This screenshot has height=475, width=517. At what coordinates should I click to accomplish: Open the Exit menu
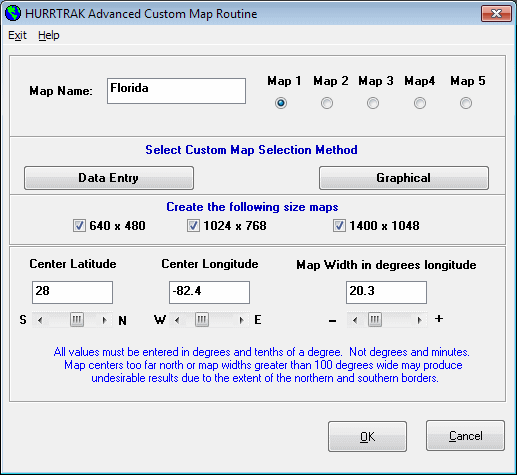tap(17, 35)
